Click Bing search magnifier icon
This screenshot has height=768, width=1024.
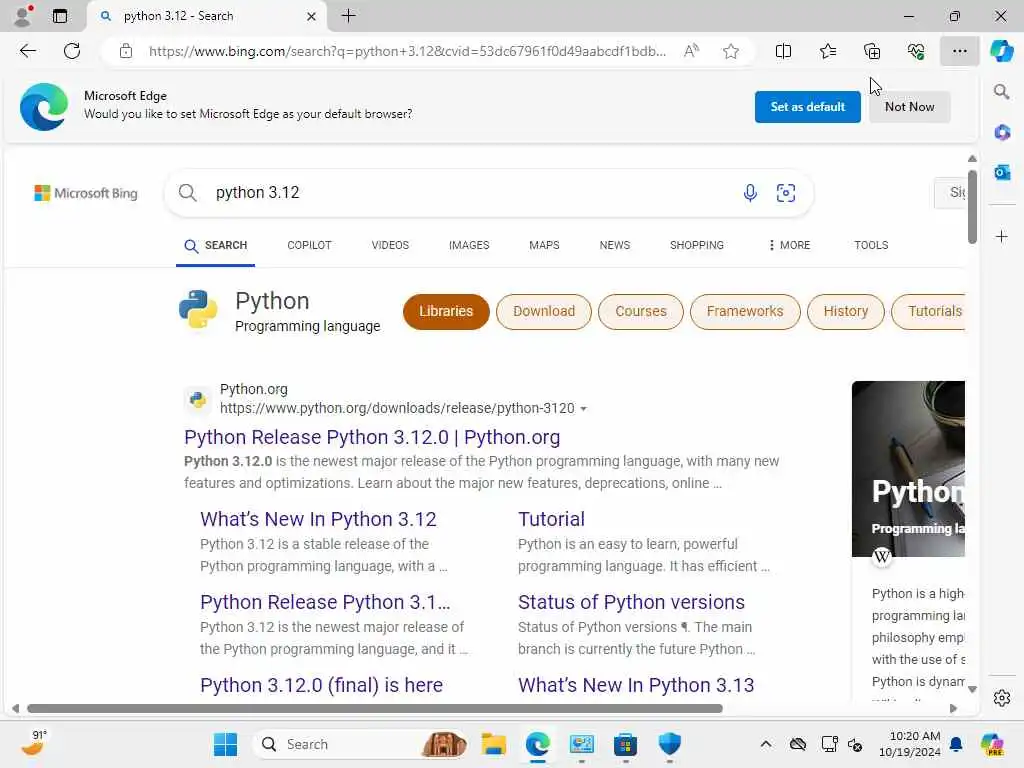pos(187,193)
